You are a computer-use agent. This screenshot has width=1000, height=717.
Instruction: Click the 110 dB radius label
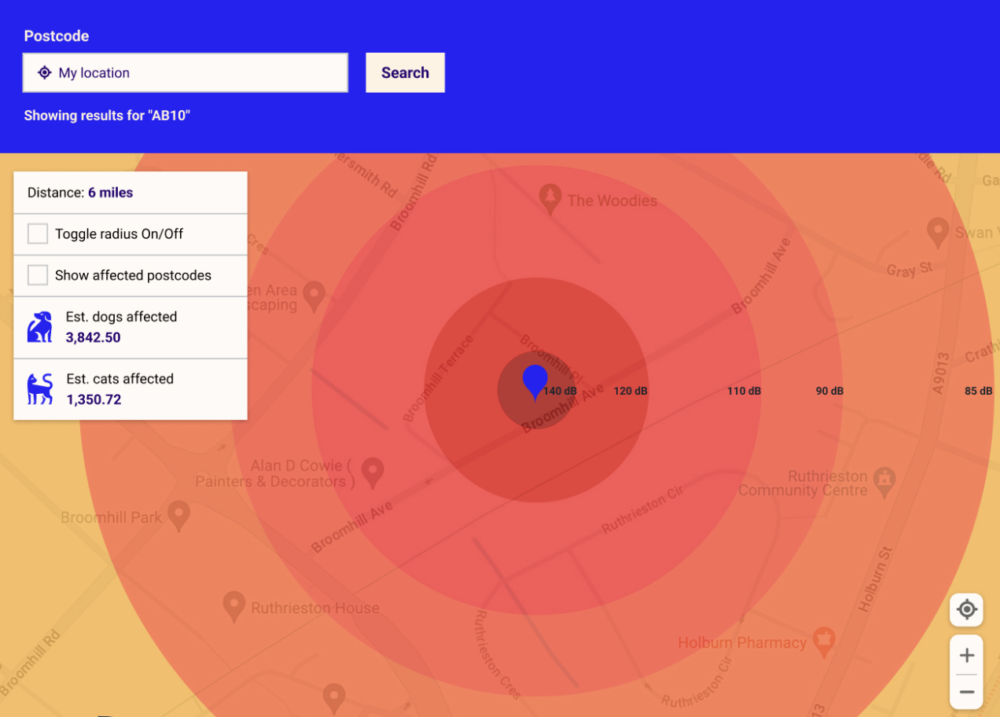tap(744, 391)
